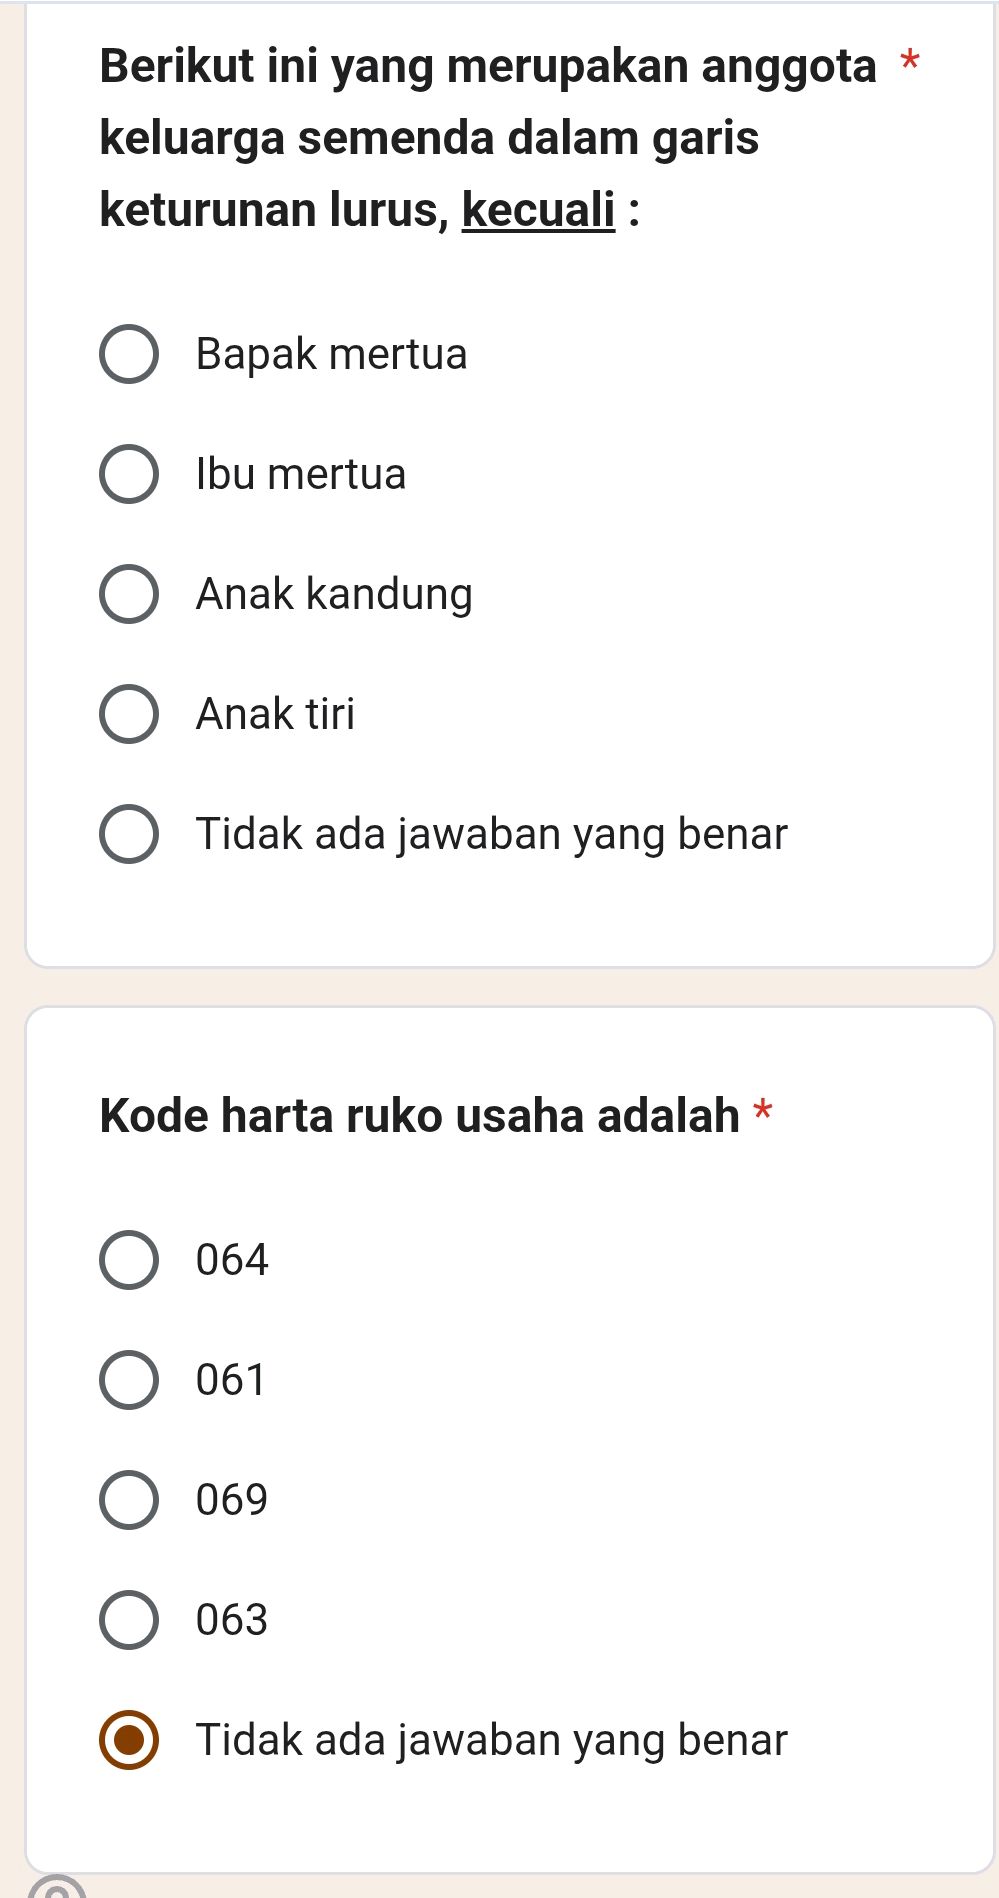Select the Bapak mertua radio button
The height and width of the screenshot is (1898, 999).
coord(128,354)
